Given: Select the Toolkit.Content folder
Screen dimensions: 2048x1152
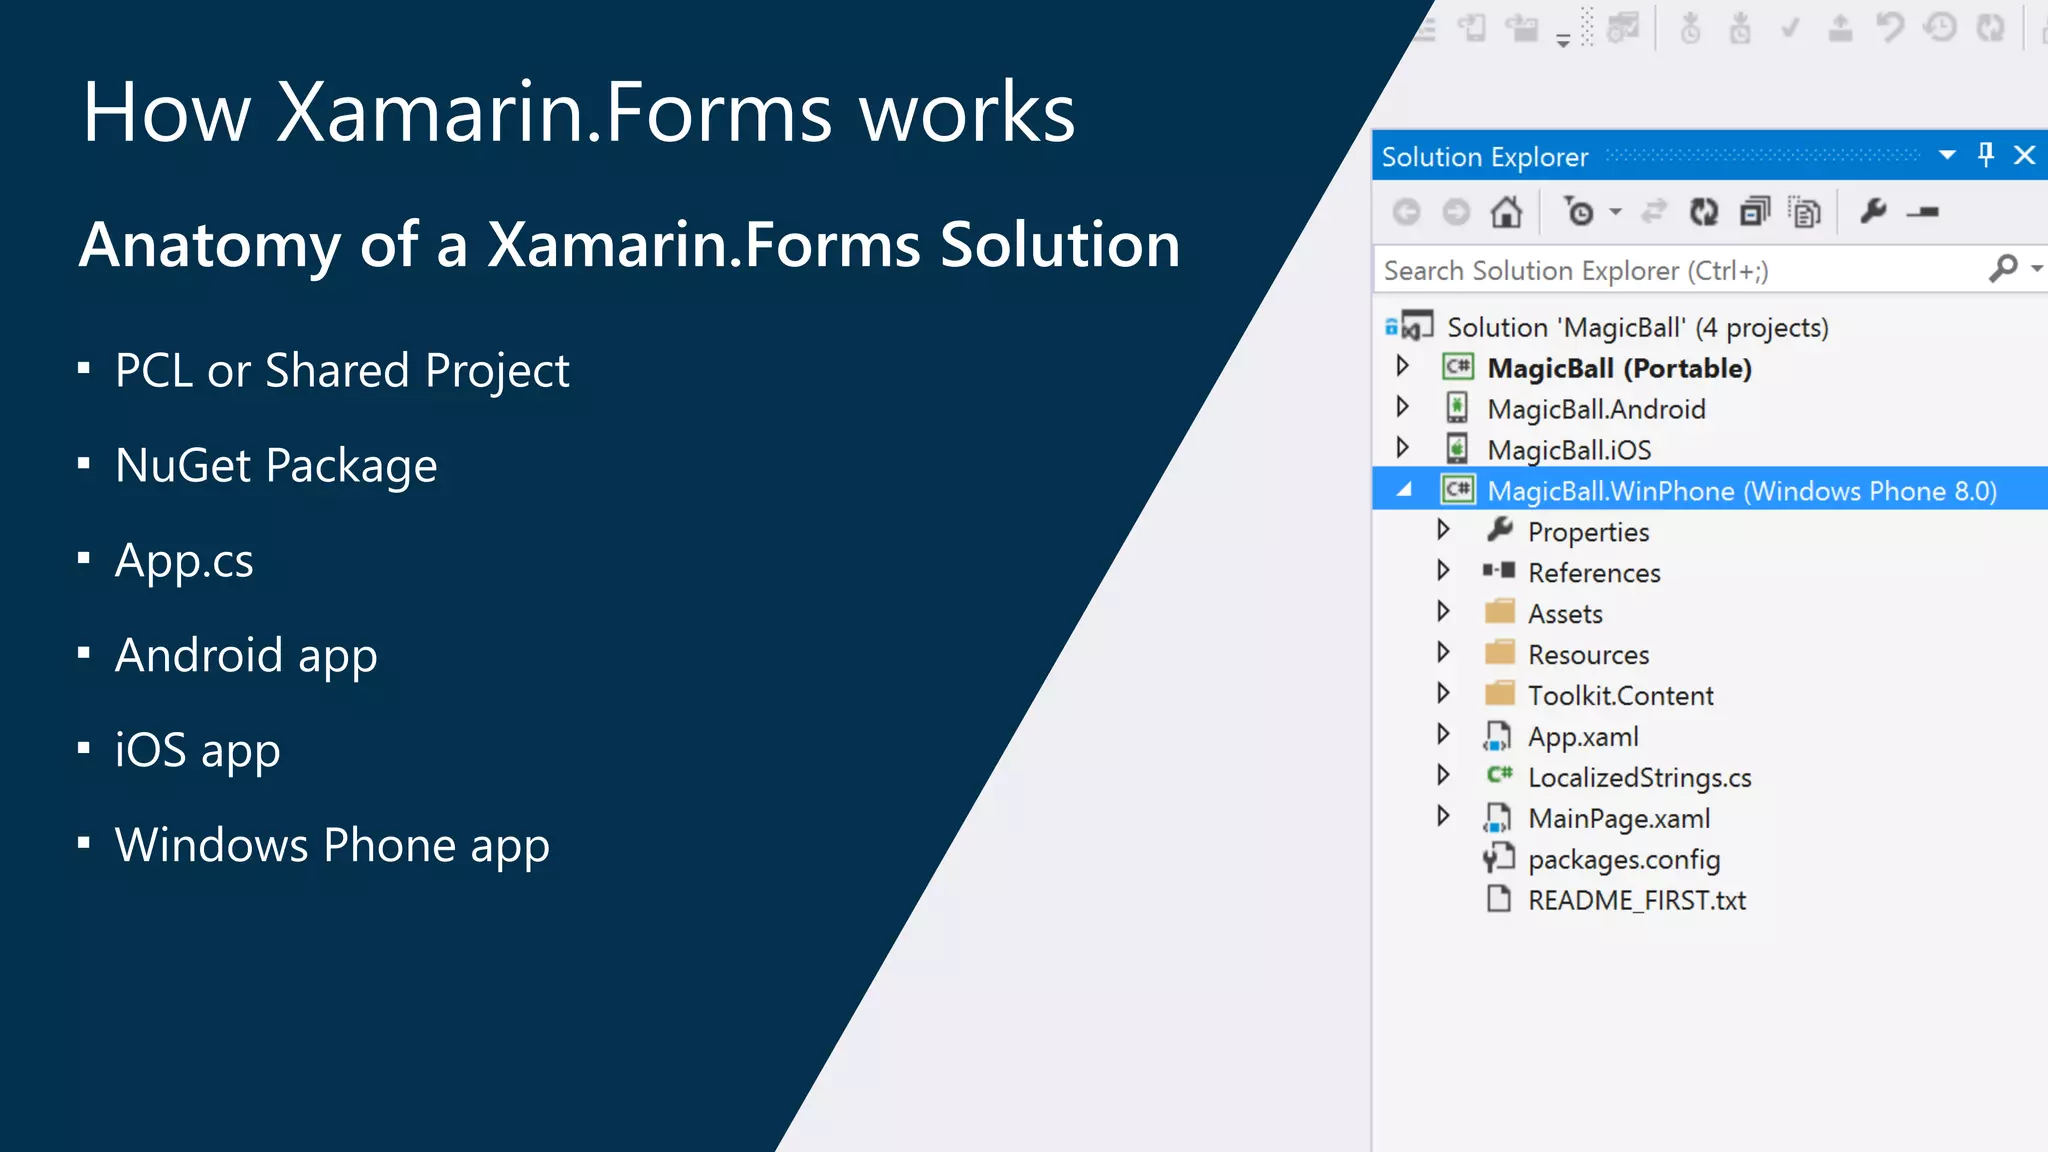Looking at the screenshot, I should (x=1620, y=695).
